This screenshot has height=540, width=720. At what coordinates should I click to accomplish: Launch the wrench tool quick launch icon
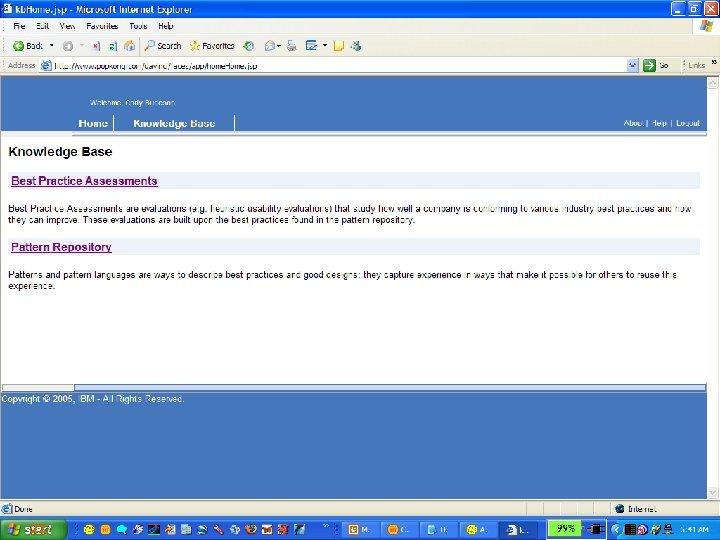[x=218, y=529]
